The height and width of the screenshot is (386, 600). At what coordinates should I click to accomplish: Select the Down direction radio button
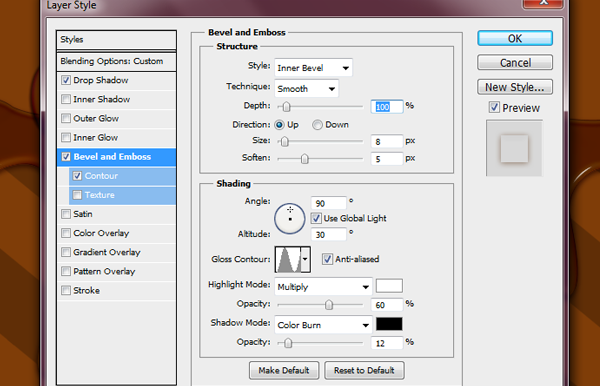[317, 125]
